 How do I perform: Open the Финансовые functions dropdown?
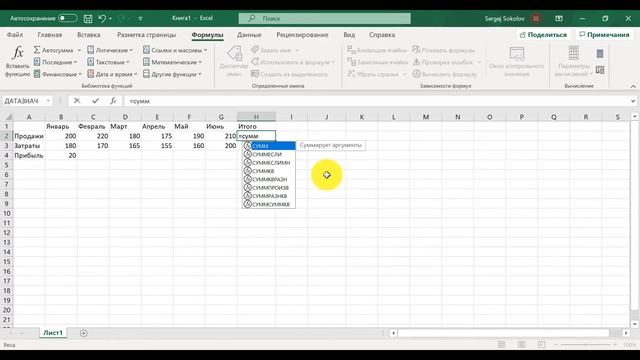pyautogui.click(x=58, y=74)
